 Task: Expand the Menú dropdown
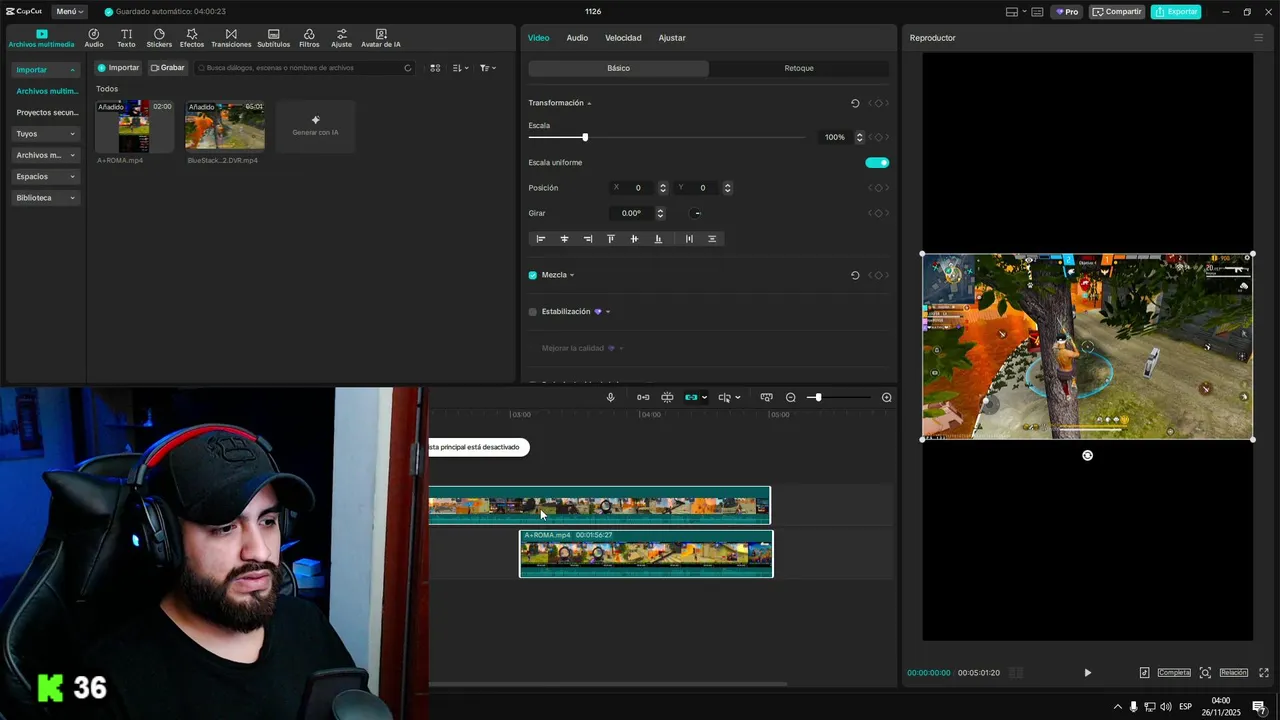click(69, 12)
